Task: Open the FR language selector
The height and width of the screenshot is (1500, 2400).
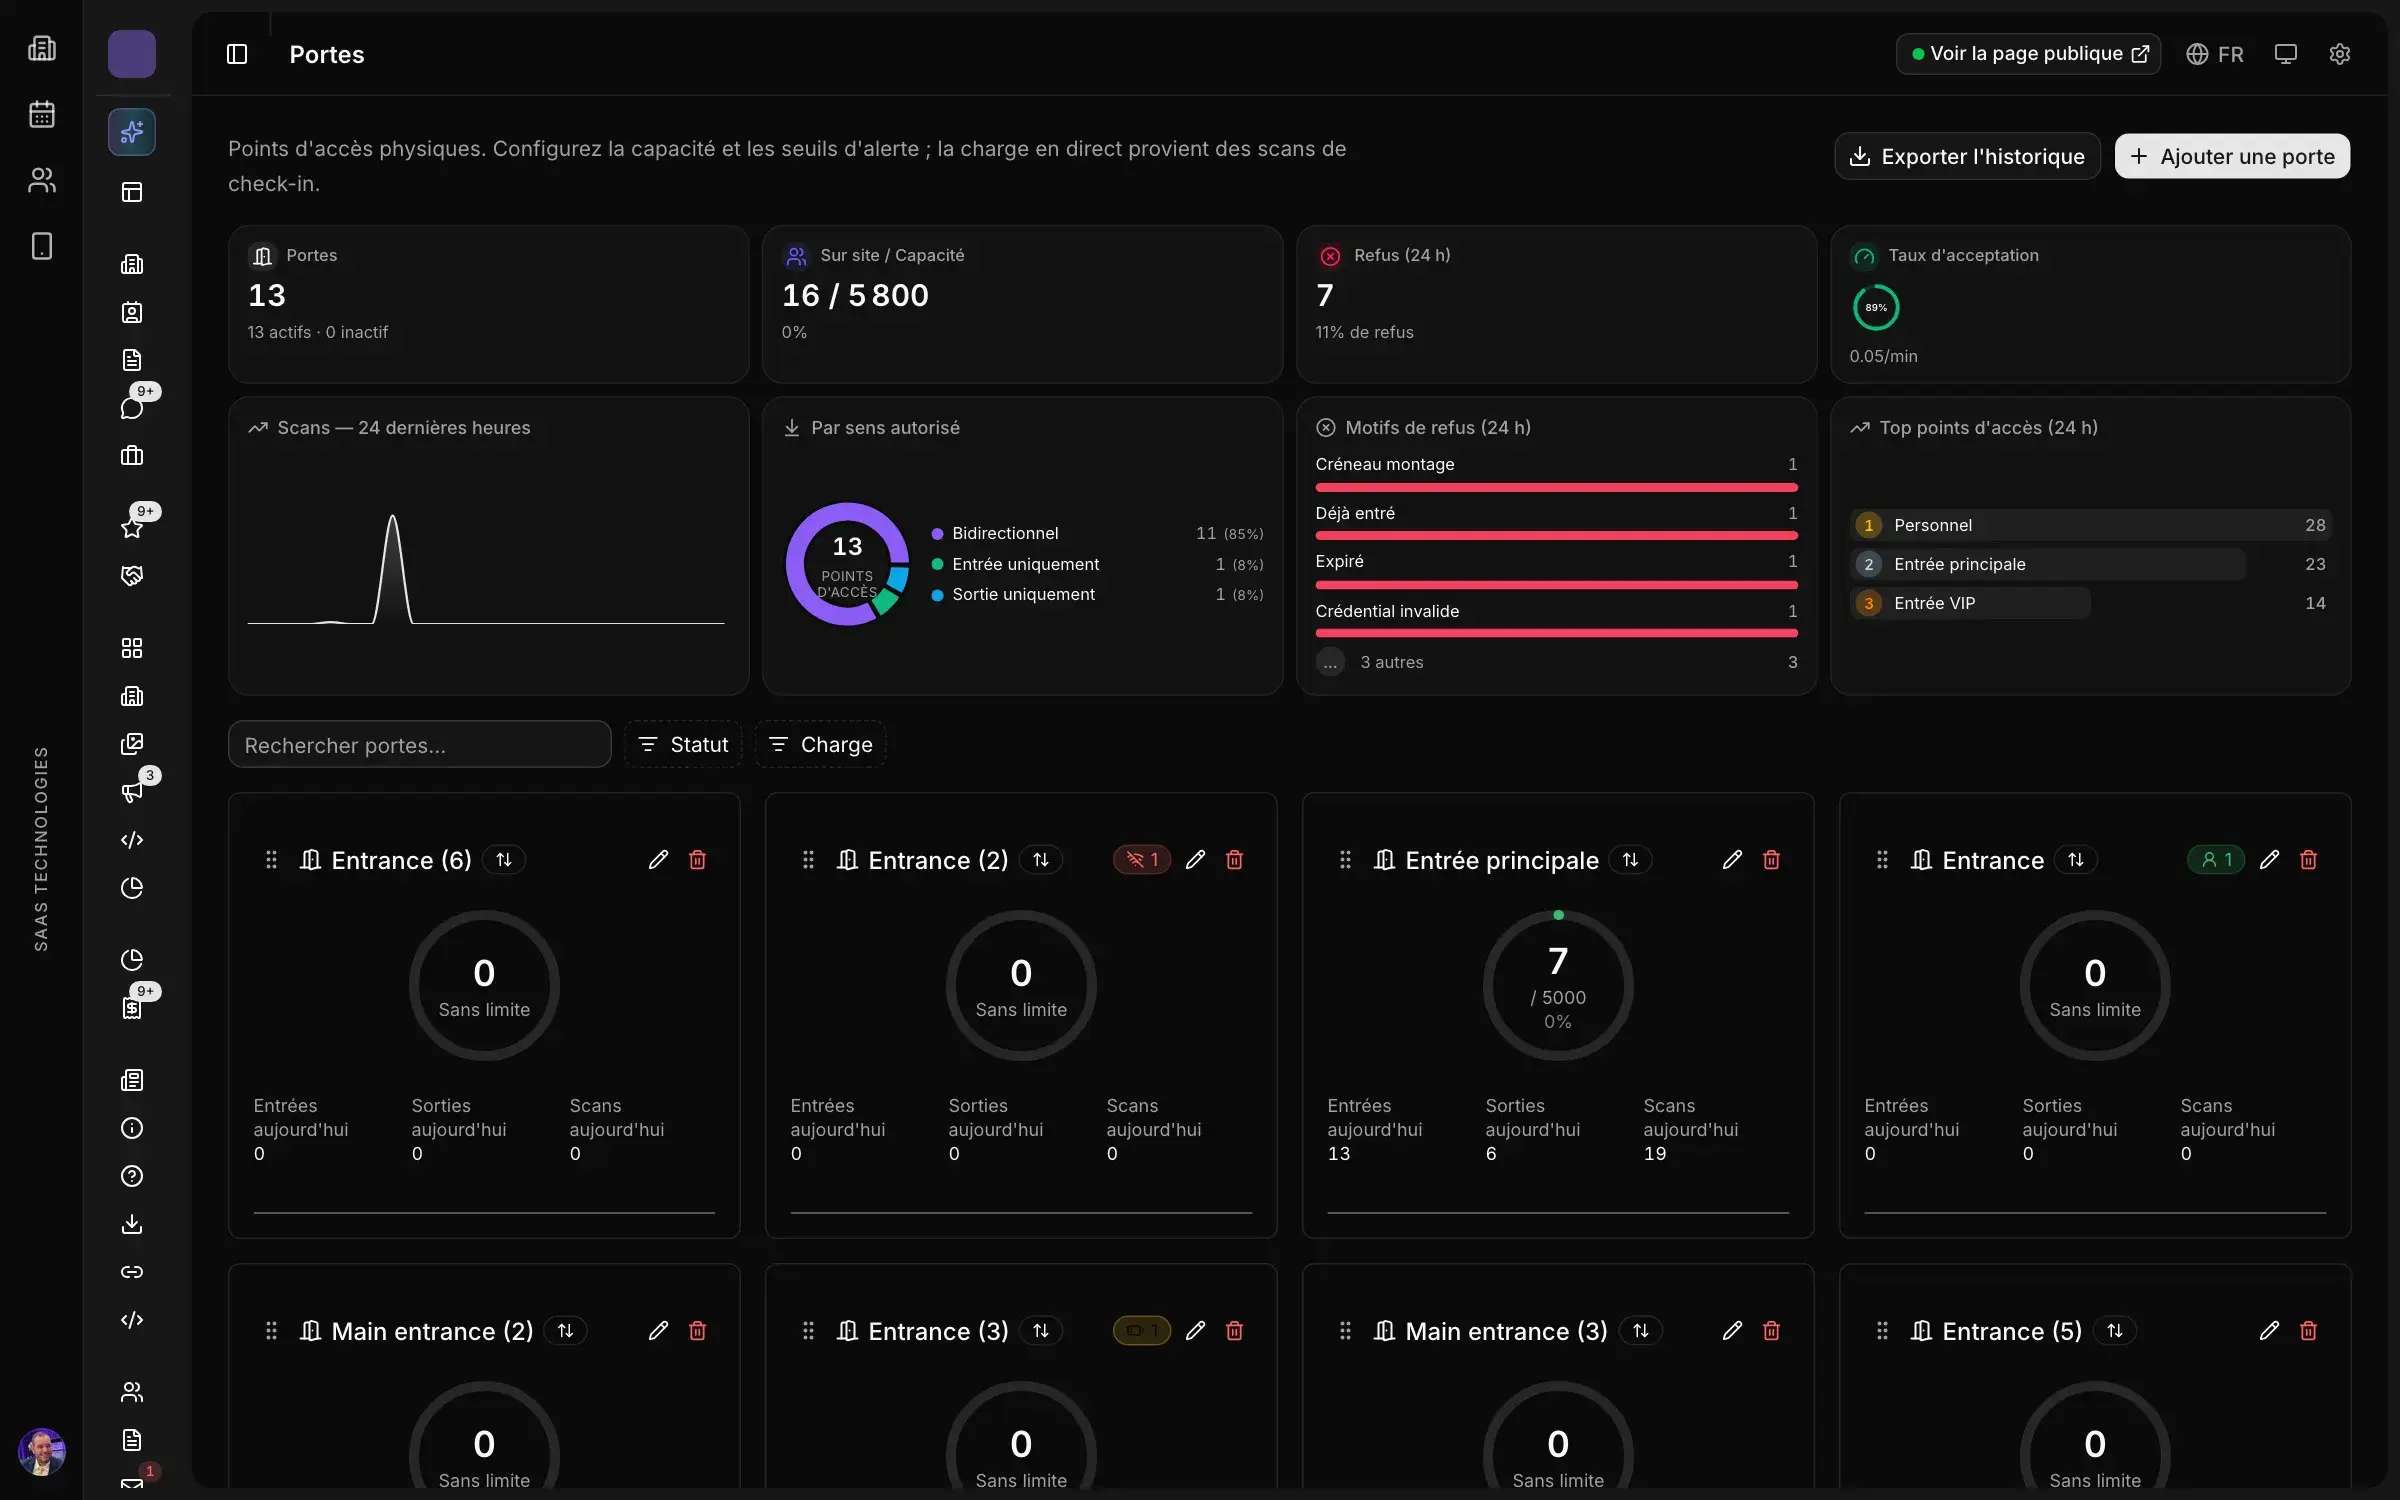Action: 2214,54
